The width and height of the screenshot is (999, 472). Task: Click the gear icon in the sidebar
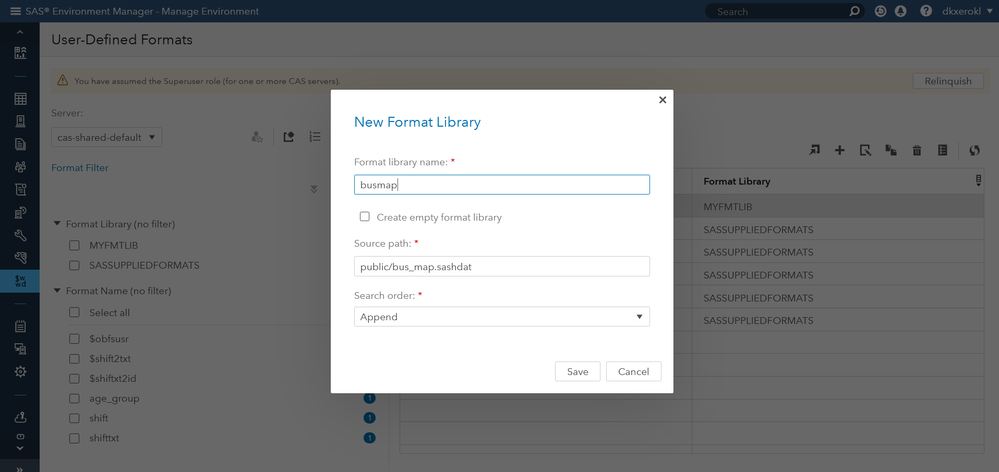[20, 372]
